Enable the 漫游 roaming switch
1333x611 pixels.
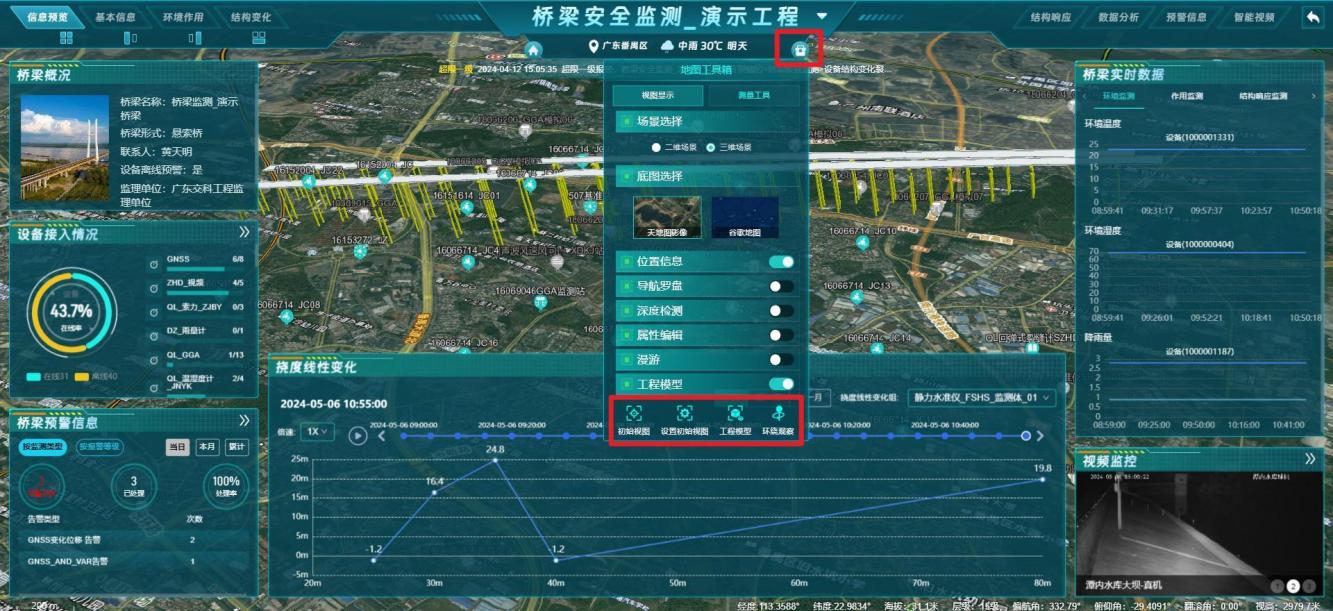point(781,360)
